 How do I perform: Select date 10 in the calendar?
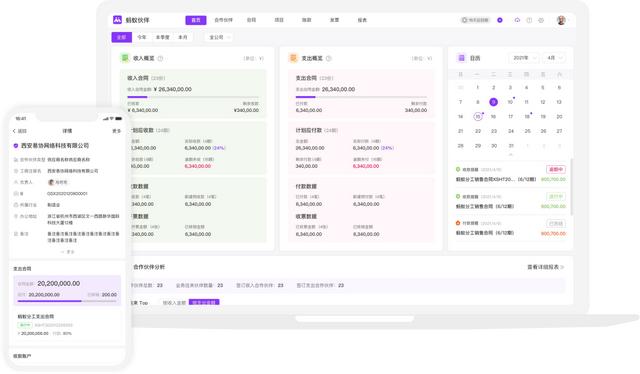coord(510,102)
